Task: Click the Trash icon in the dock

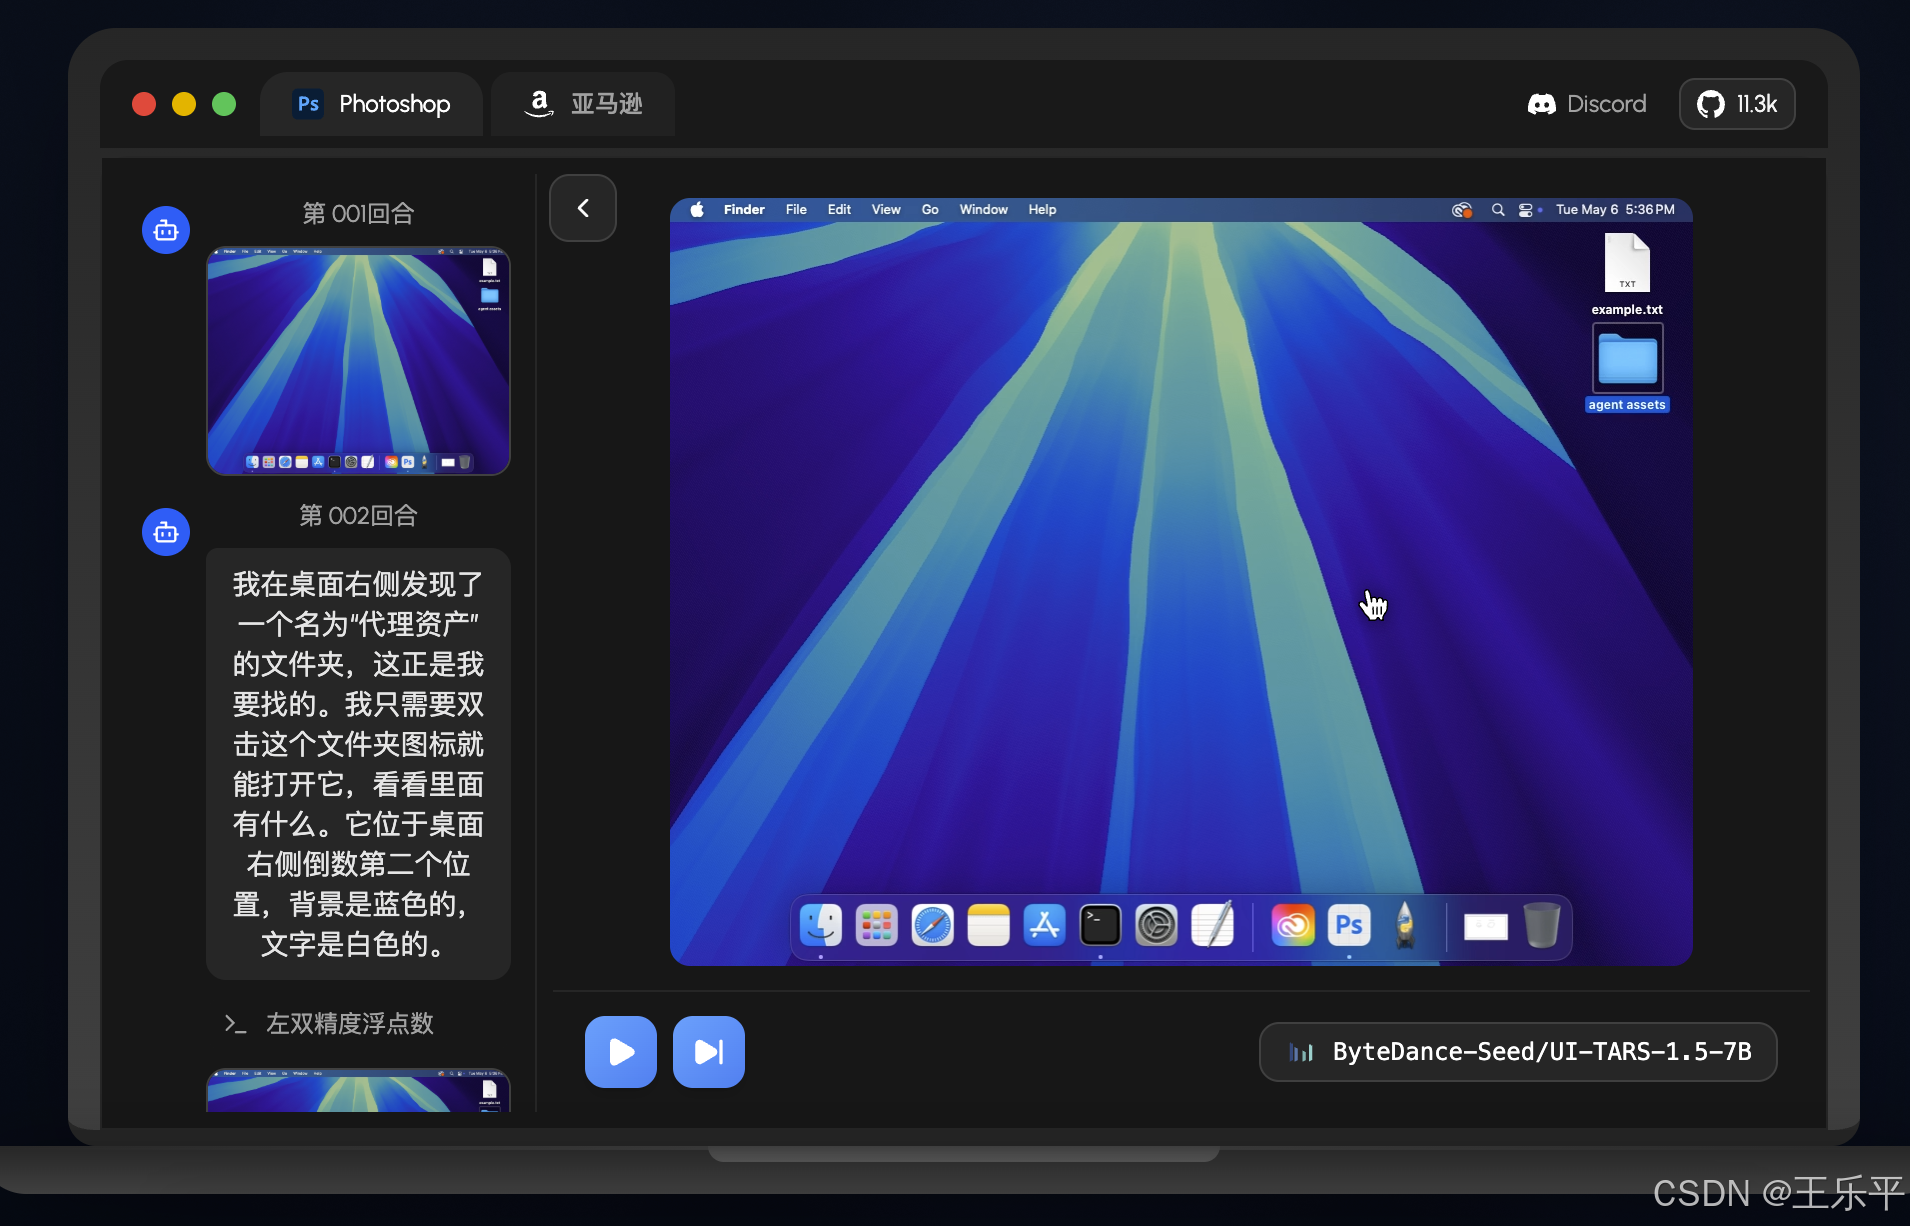Action: (1541, 926)
